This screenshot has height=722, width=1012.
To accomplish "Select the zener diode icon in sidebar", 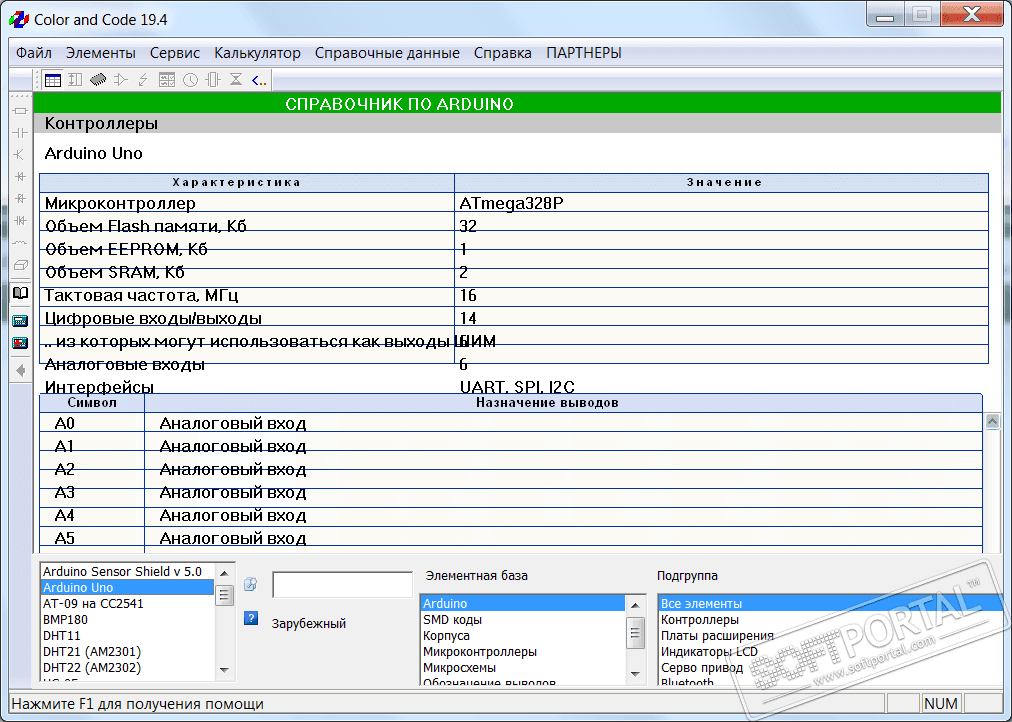I will coord(21,199).
